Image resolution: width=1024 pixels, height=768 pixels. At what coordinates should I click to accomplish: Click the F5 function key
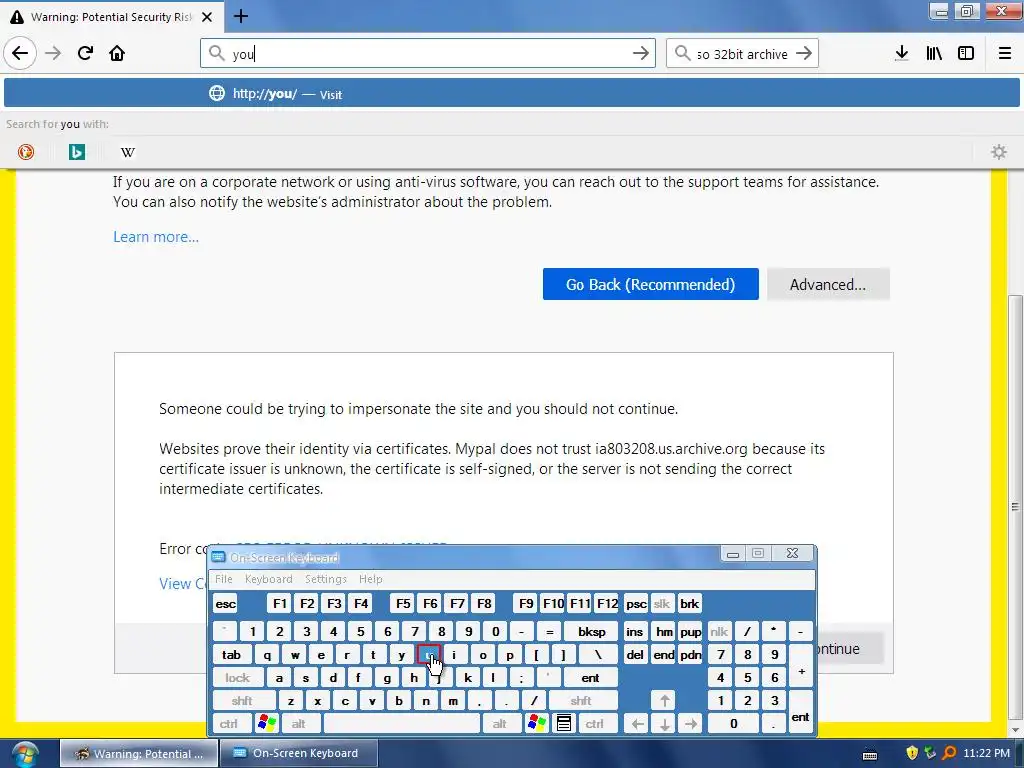pos(403,604)
